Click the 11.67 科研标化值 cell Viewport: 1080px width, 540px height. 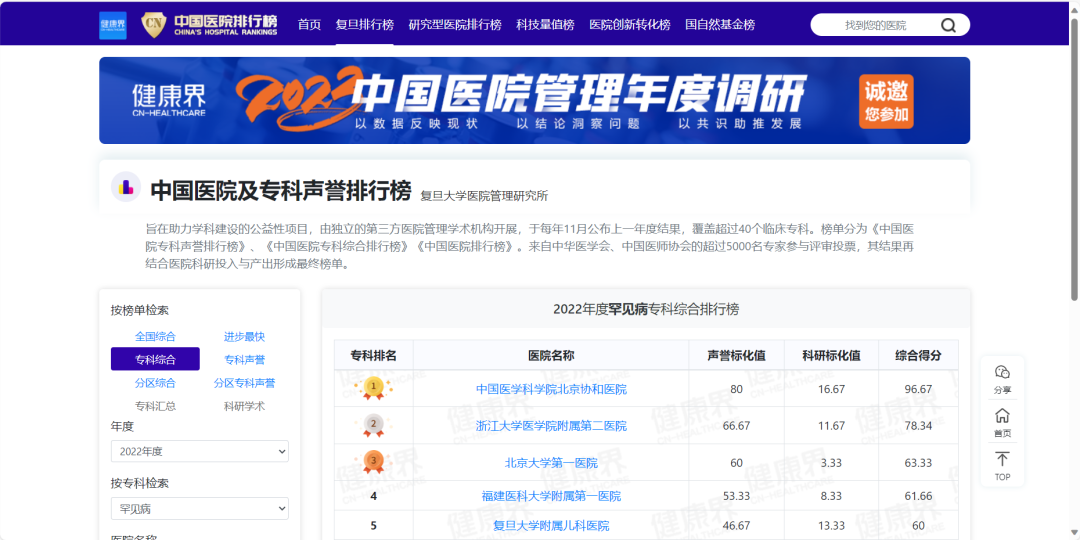click(831, 426)
